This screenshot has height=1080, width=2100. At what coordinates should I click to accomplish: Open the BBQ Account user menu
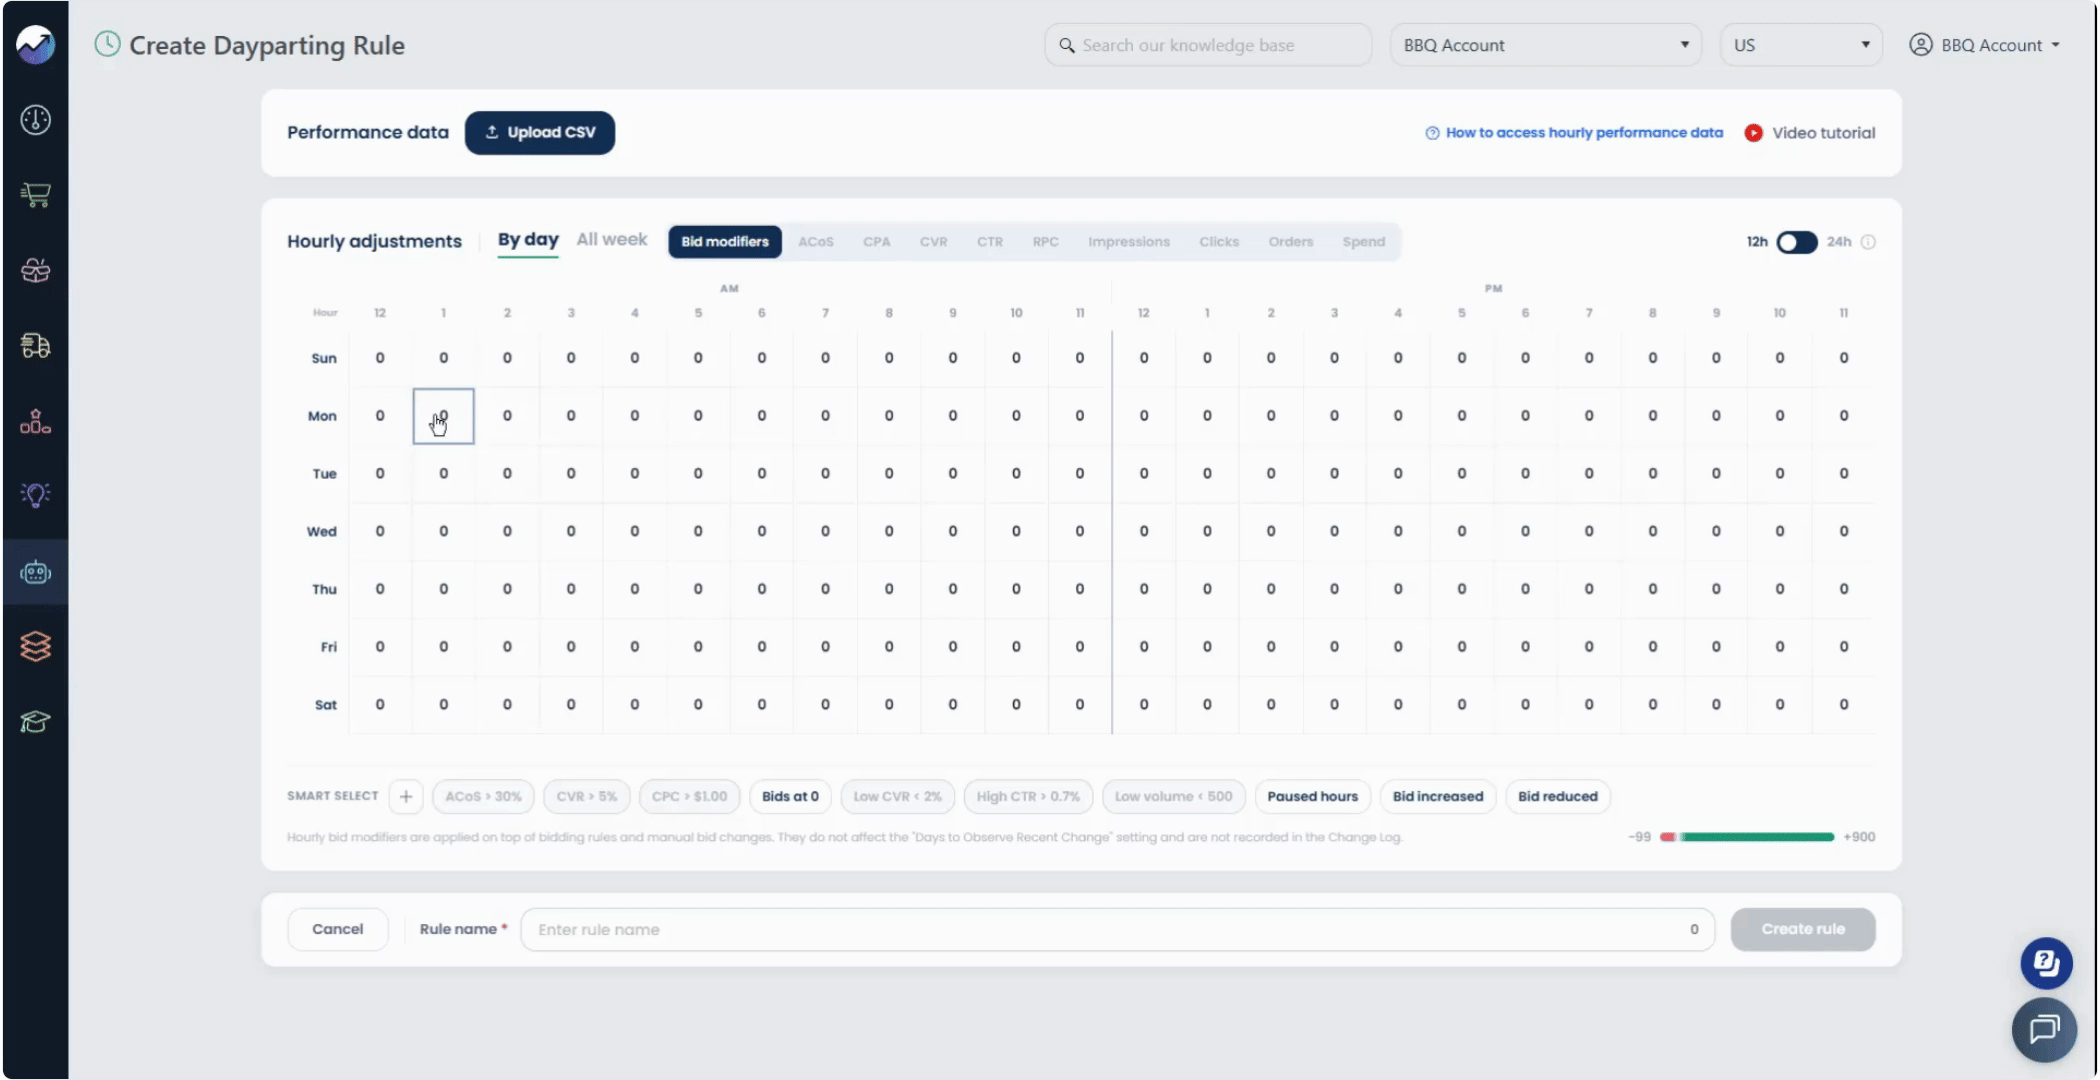[1985, 45]
